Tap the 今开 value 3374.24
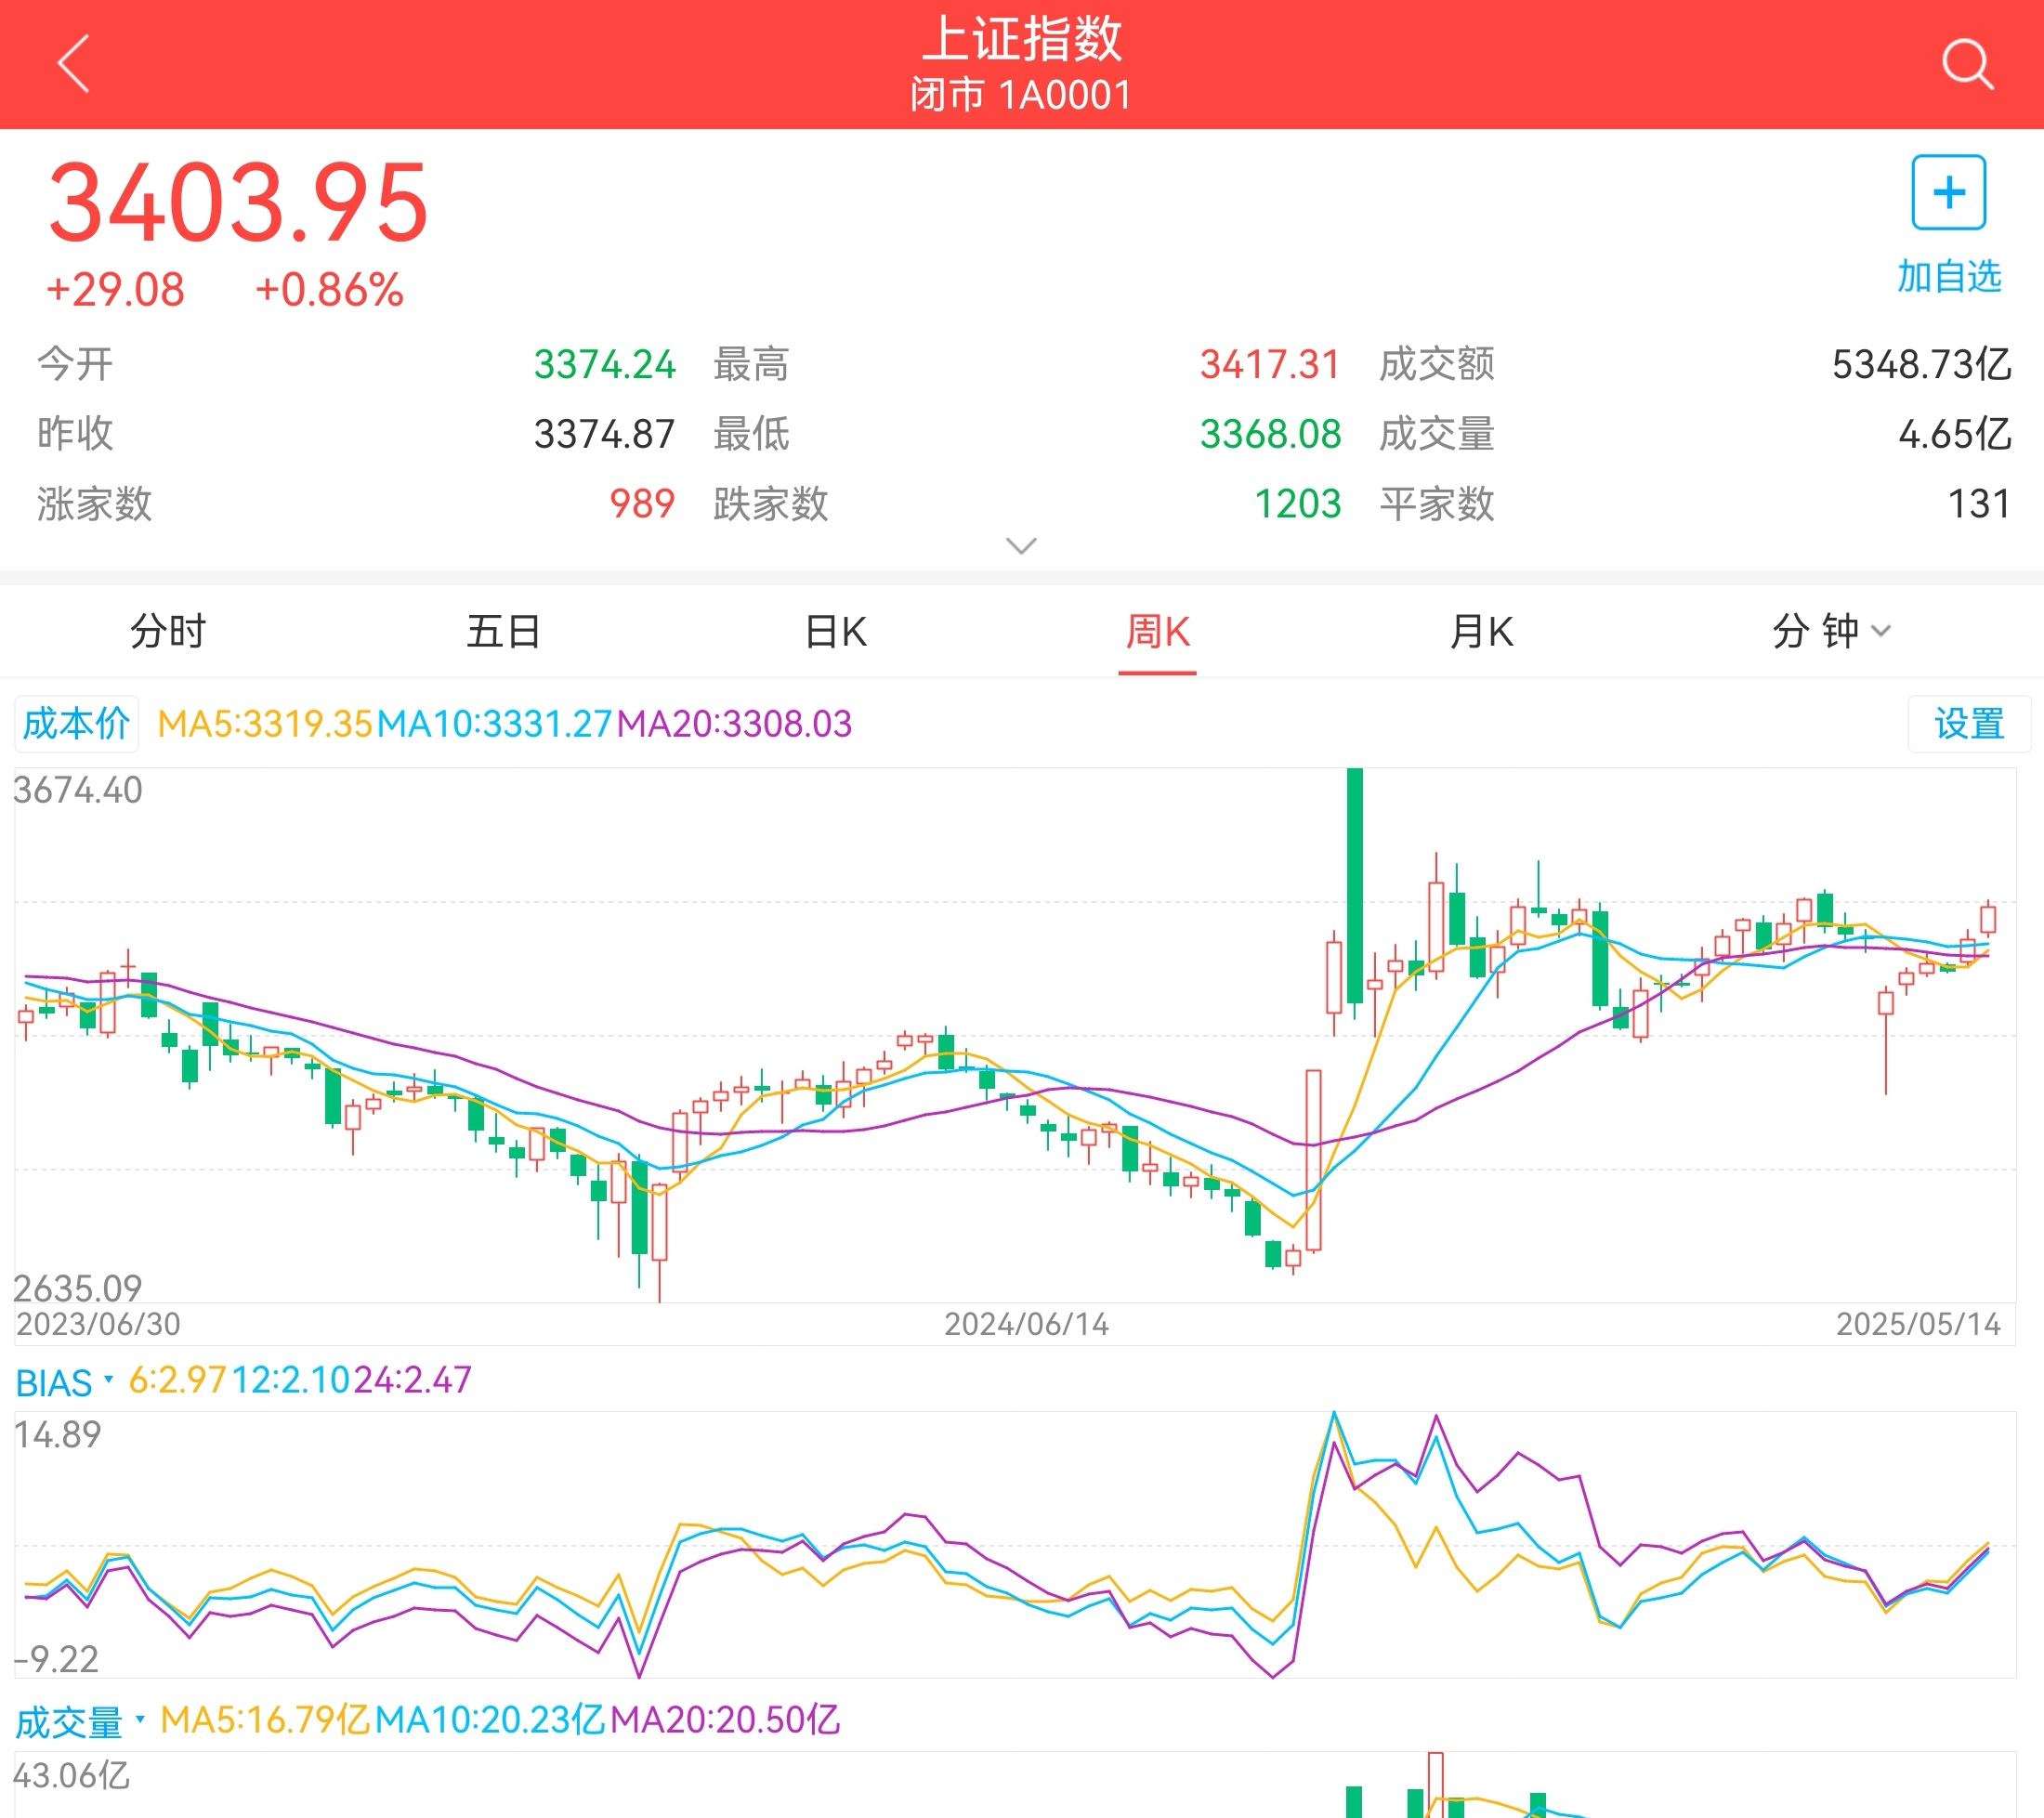This screenshot has width=2044, height=1818. point(604,364)
